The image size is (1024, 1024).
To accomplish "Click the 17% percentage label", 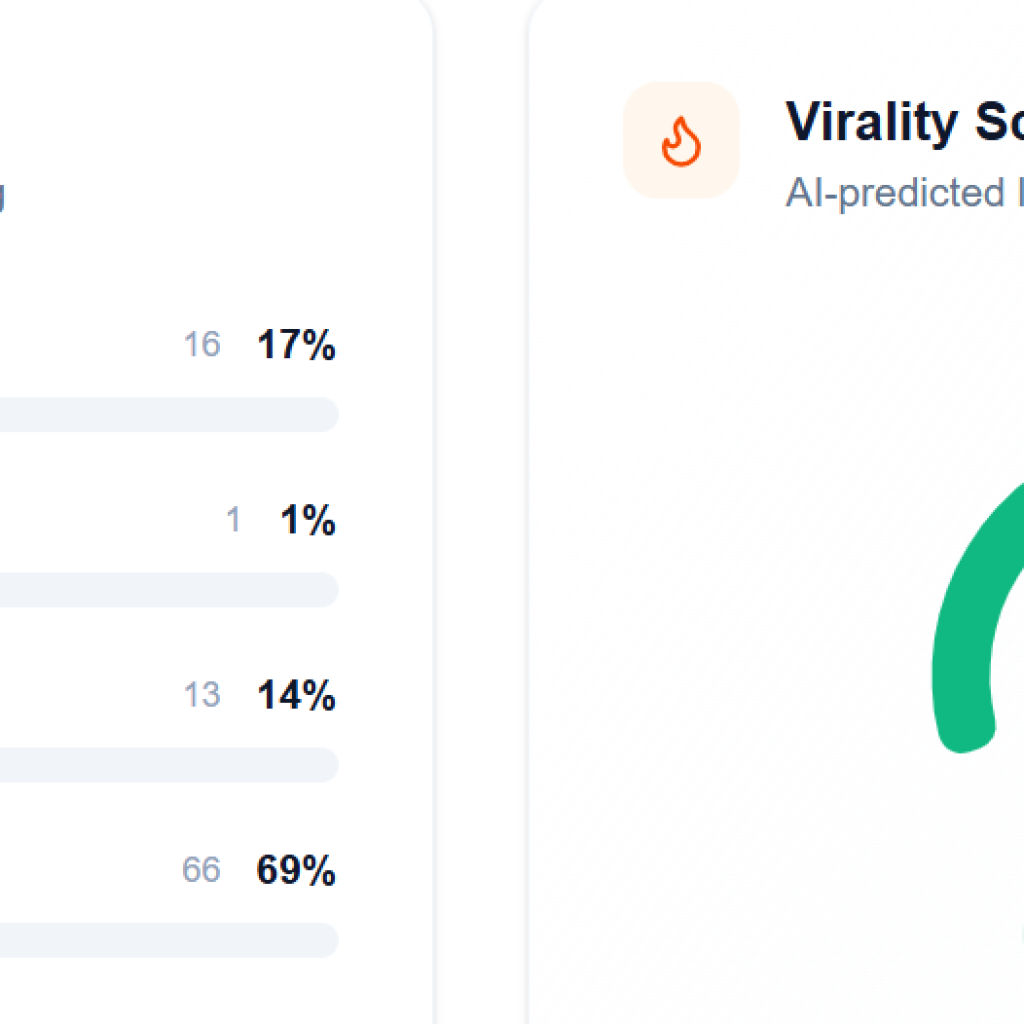I will (x=296, y=344).
